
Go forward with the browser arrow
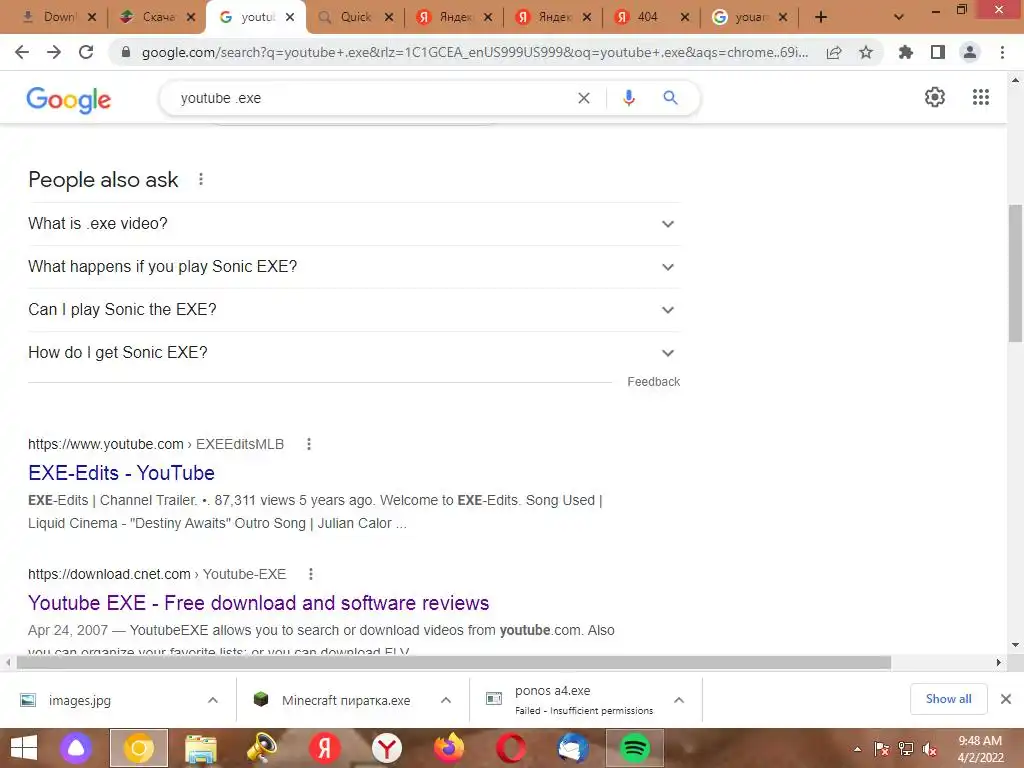point(54,52)
